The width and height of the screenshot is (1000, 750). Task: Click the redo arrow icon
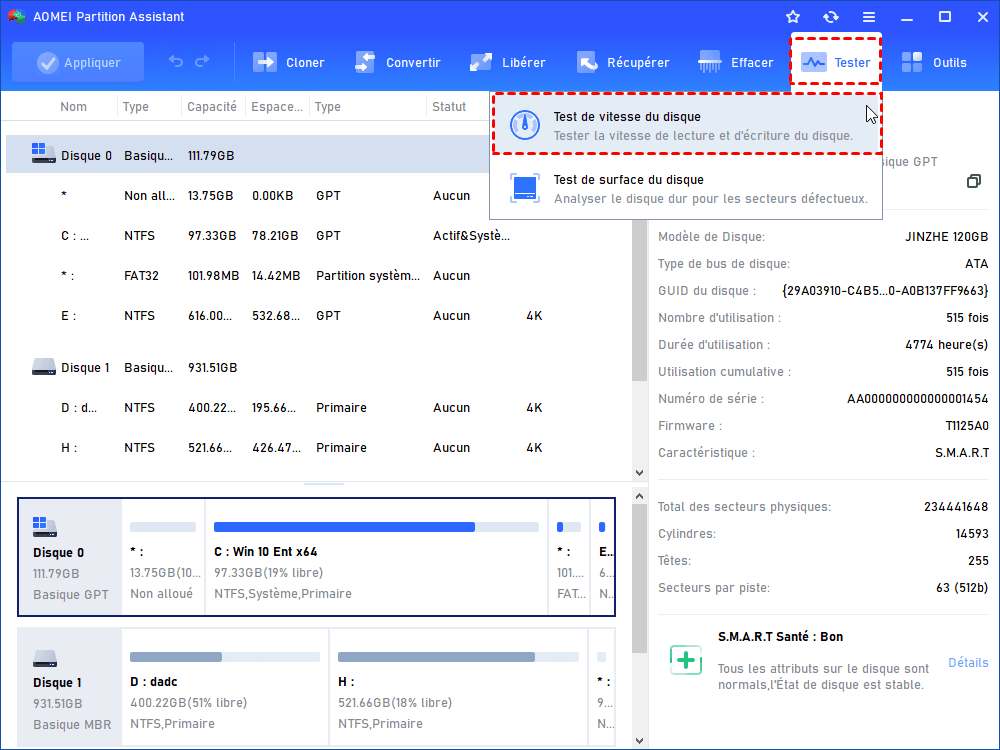[x=203, y=62]
